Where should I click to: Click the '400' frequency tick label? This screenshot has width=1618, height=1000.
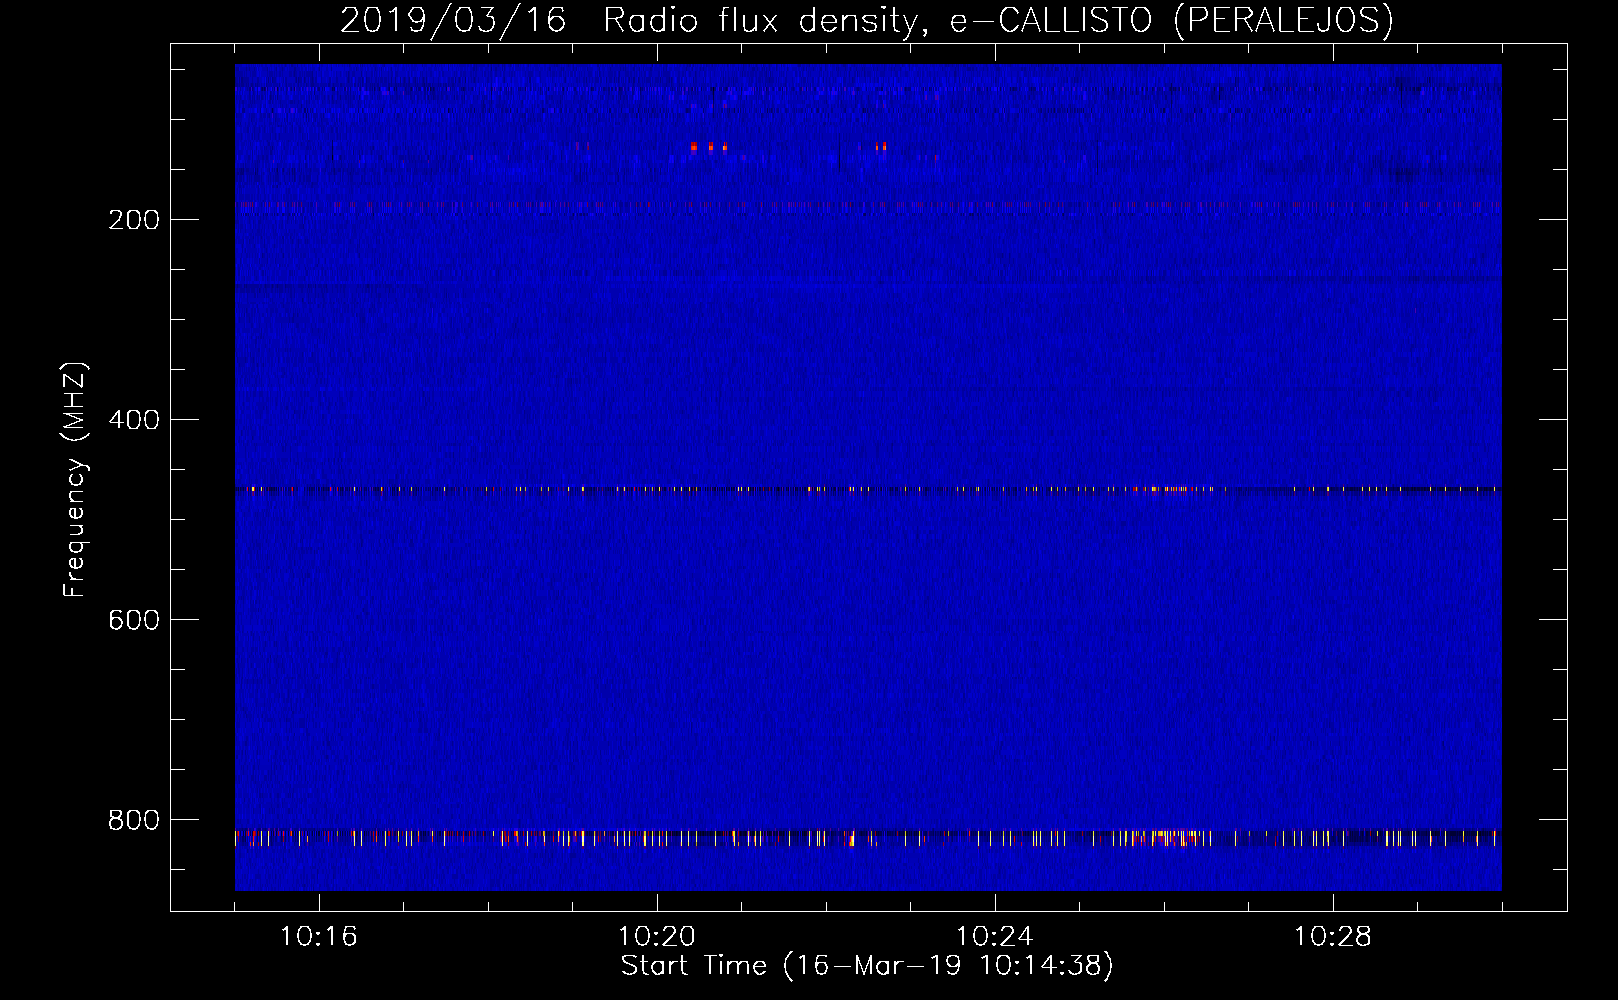pyautogui.click(x=134, y=420)
